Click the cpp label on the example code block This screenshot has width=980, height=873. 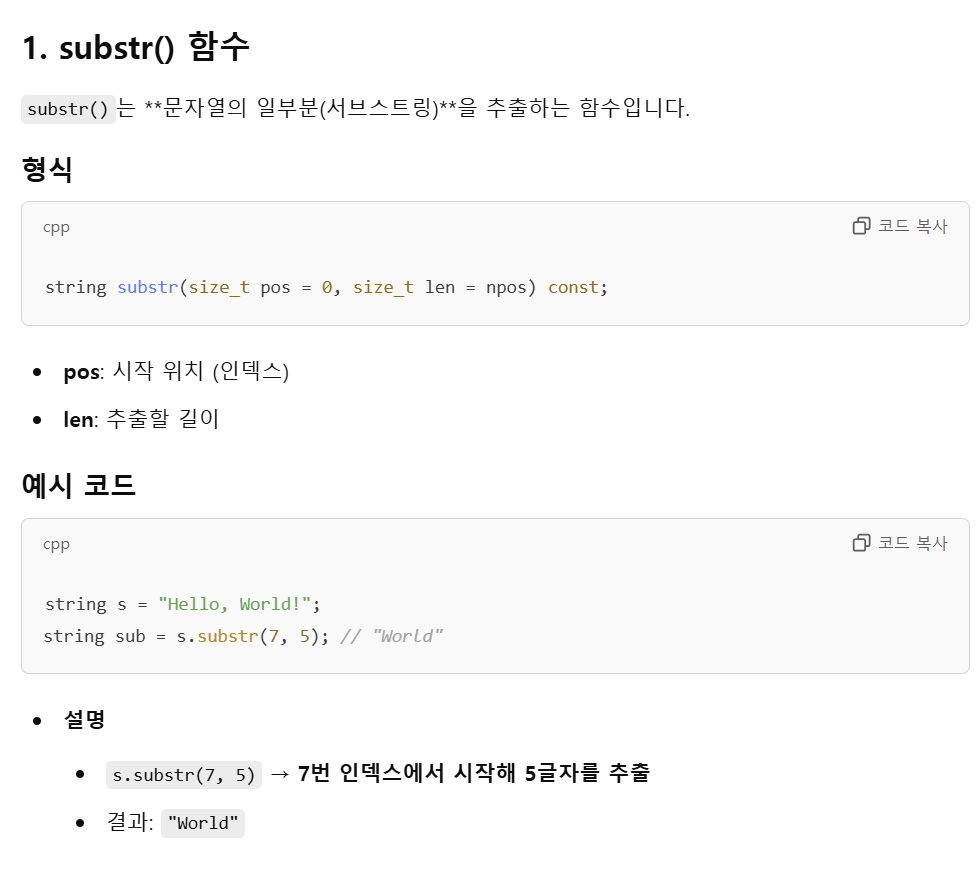coord(56,544)
